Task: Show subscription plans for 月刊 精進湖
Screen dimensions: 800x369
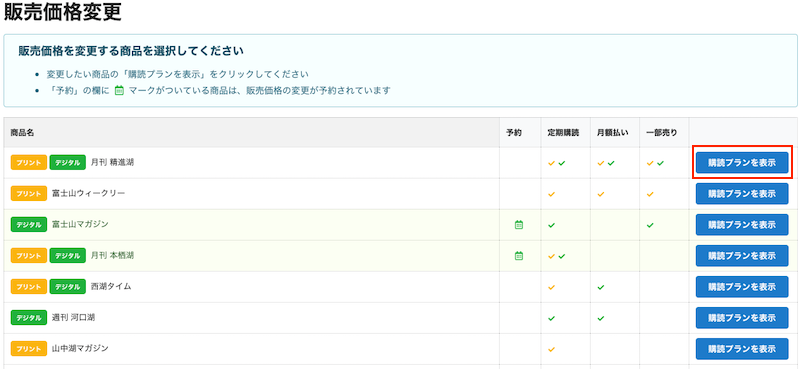Action: pyautogui.click(x=742, y=162)
